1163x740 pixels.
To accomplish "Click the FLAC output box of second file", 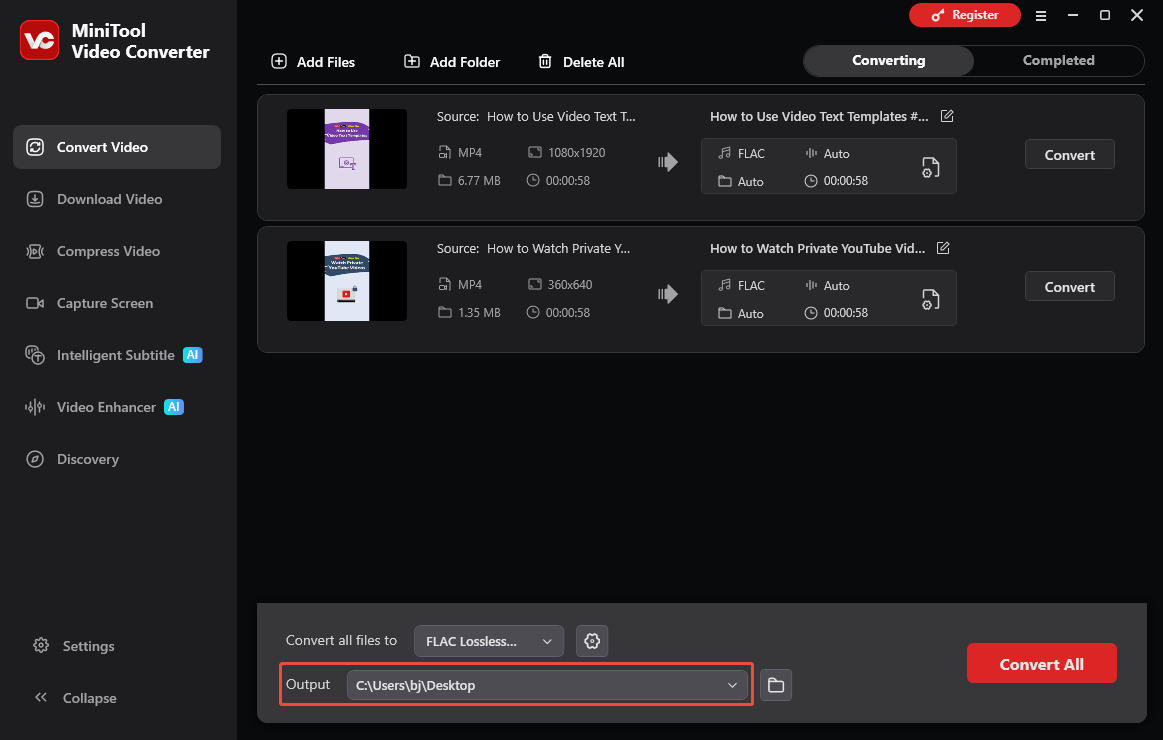I will (828, 298).
